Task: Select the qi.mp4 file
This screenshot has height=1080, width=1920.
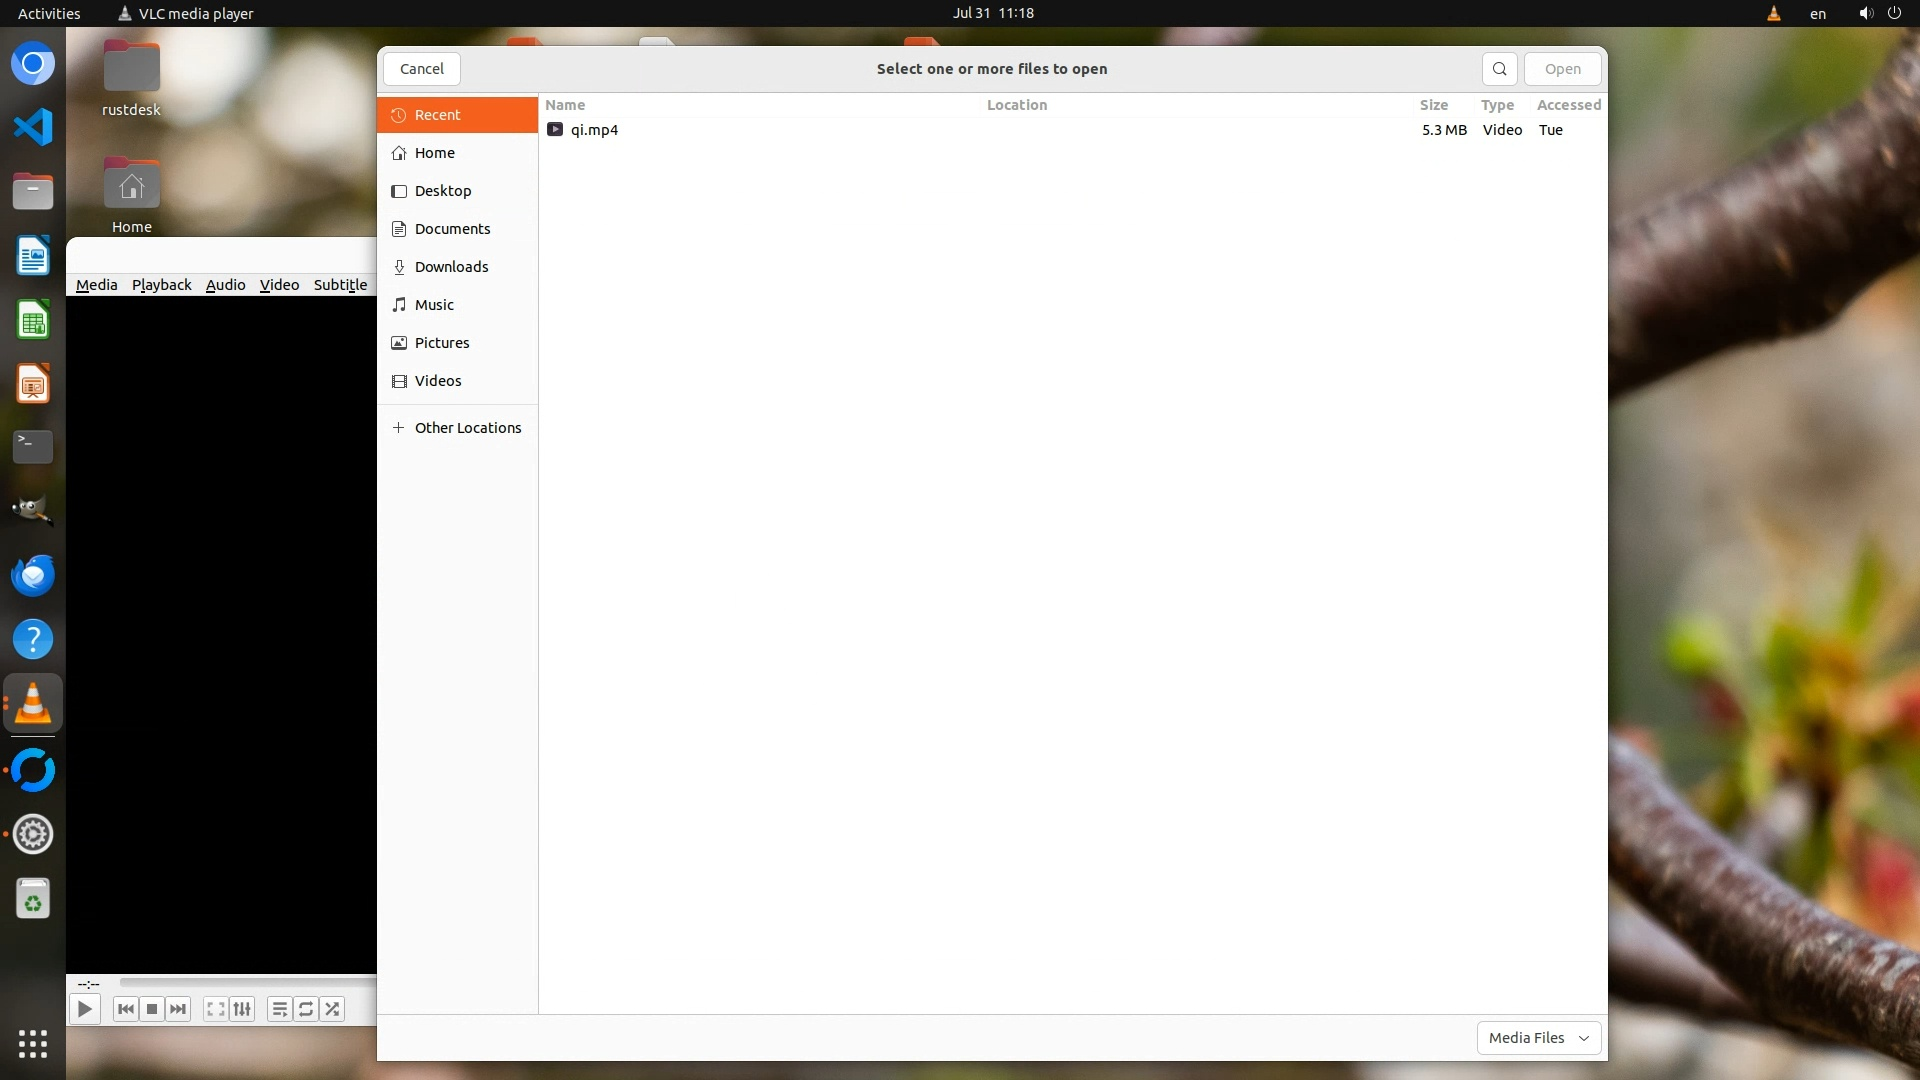Action: click(x=594, y=130)
